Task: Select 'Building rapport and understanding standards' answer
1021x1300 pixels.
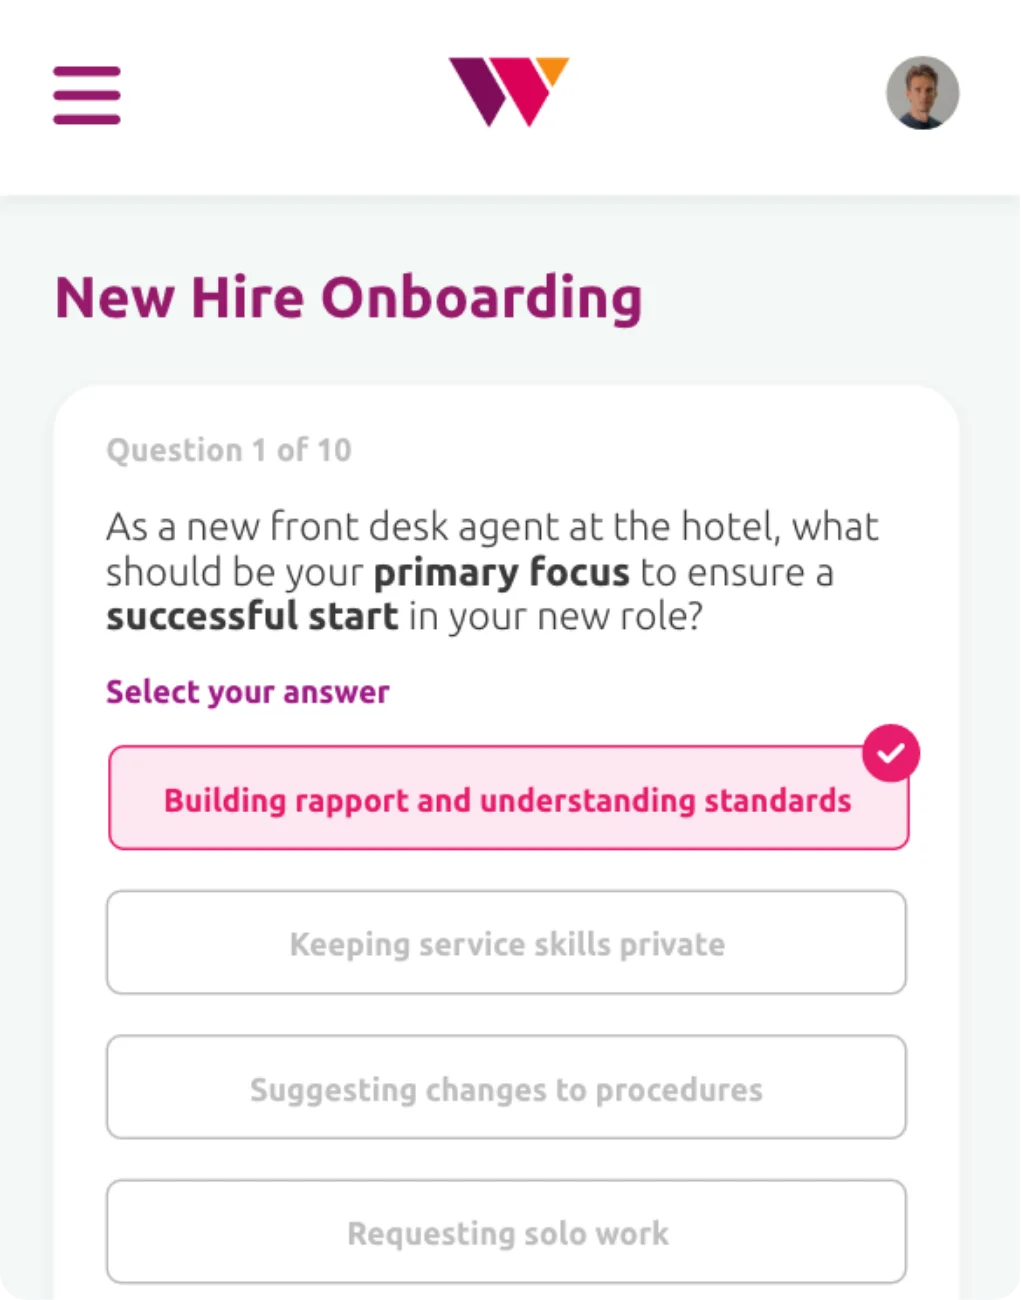Action: coord(508,798)
